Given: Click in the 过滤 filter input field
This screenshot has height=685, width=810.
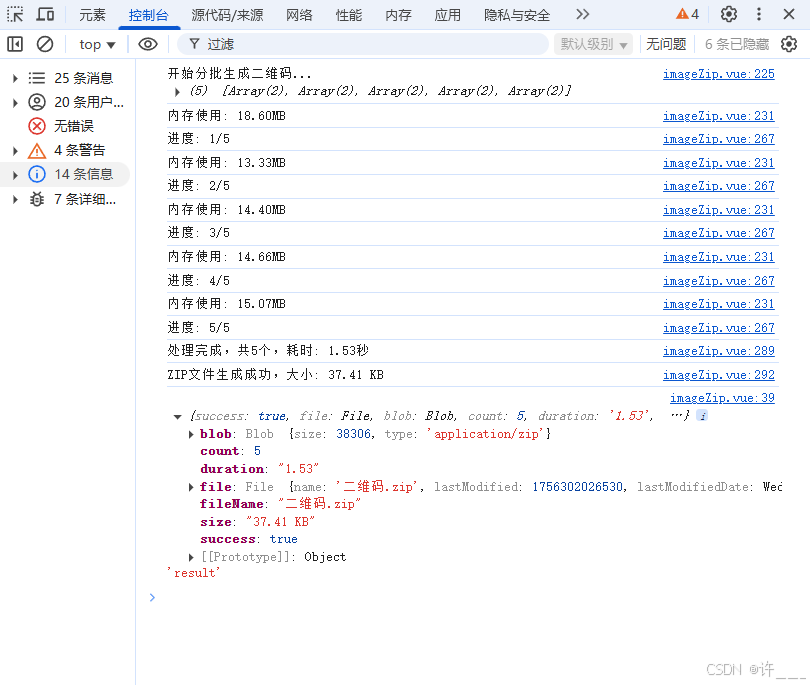Looking at the screenshot, I should point(363,44).
